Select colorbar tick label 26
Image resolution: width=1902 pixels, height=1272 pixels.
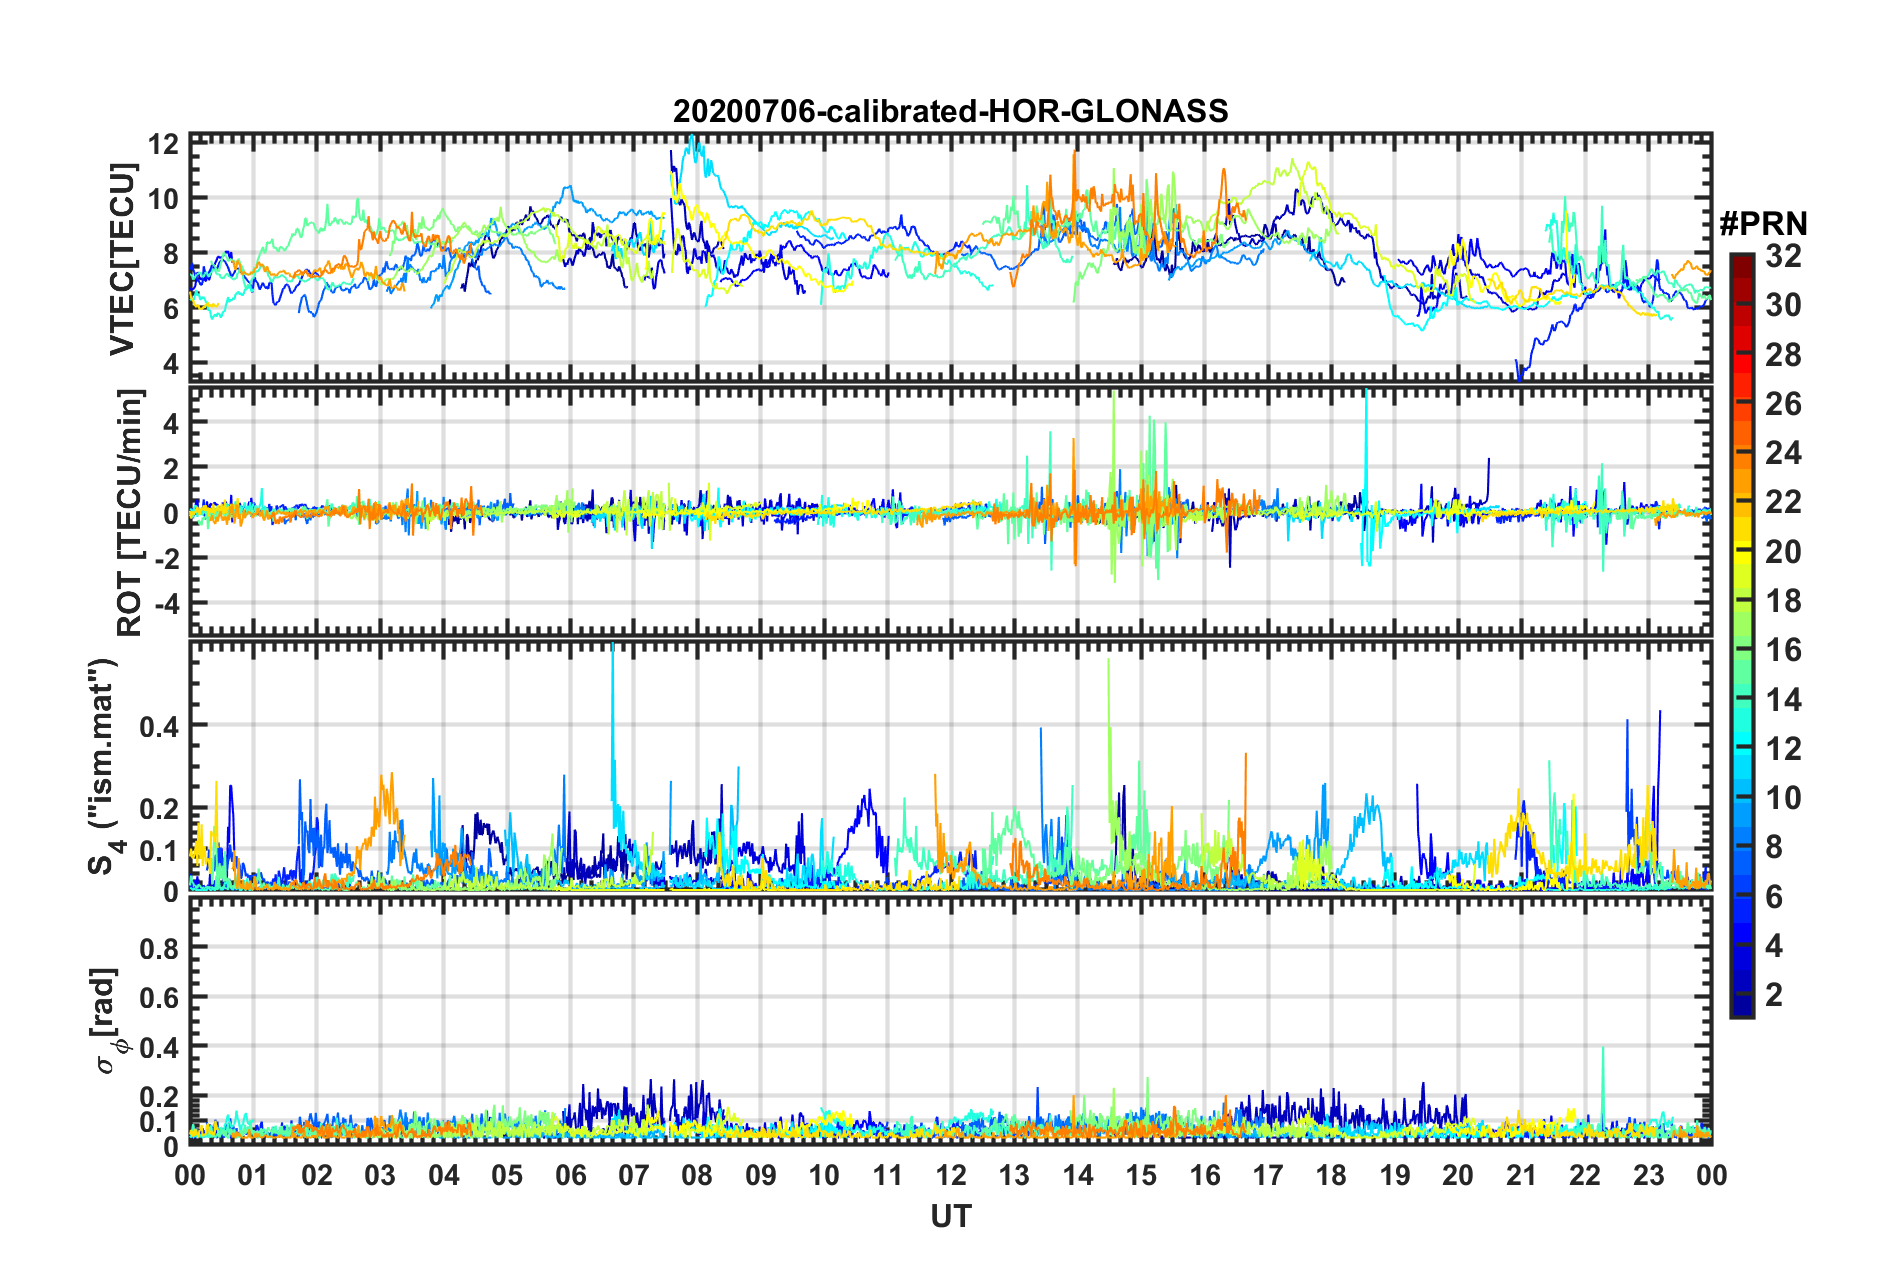[1783, 404]
